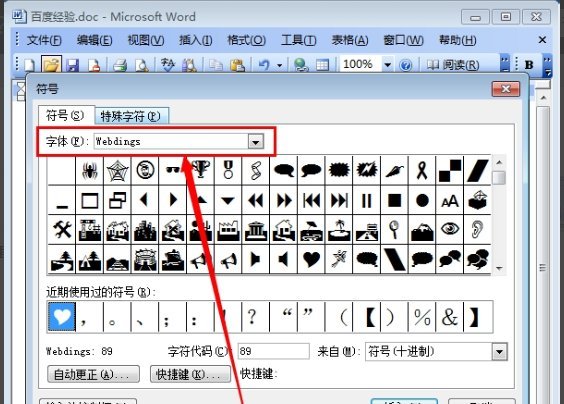The height and width of the screenshot is (404, 564).
Task: Select the spider web symbol
Action: [118, 170]
